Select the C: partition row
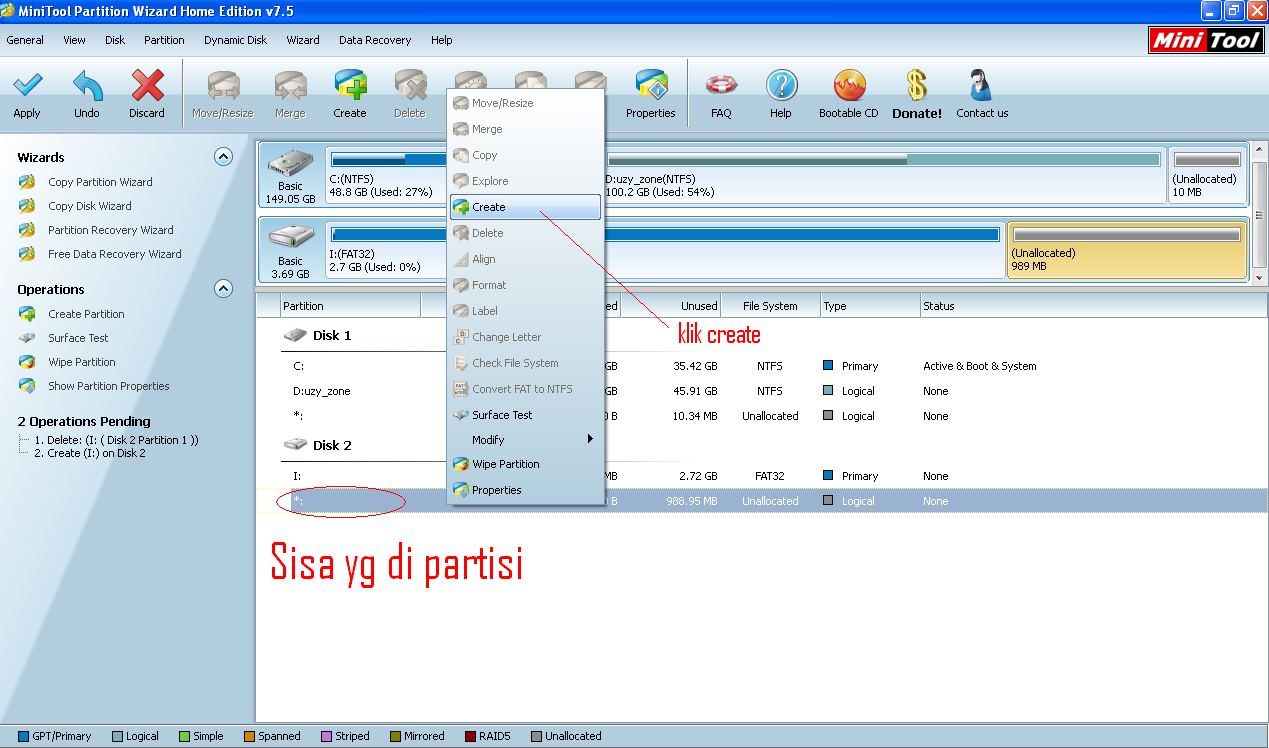Viewport: 1269px width, 748px height. point(761,366)
